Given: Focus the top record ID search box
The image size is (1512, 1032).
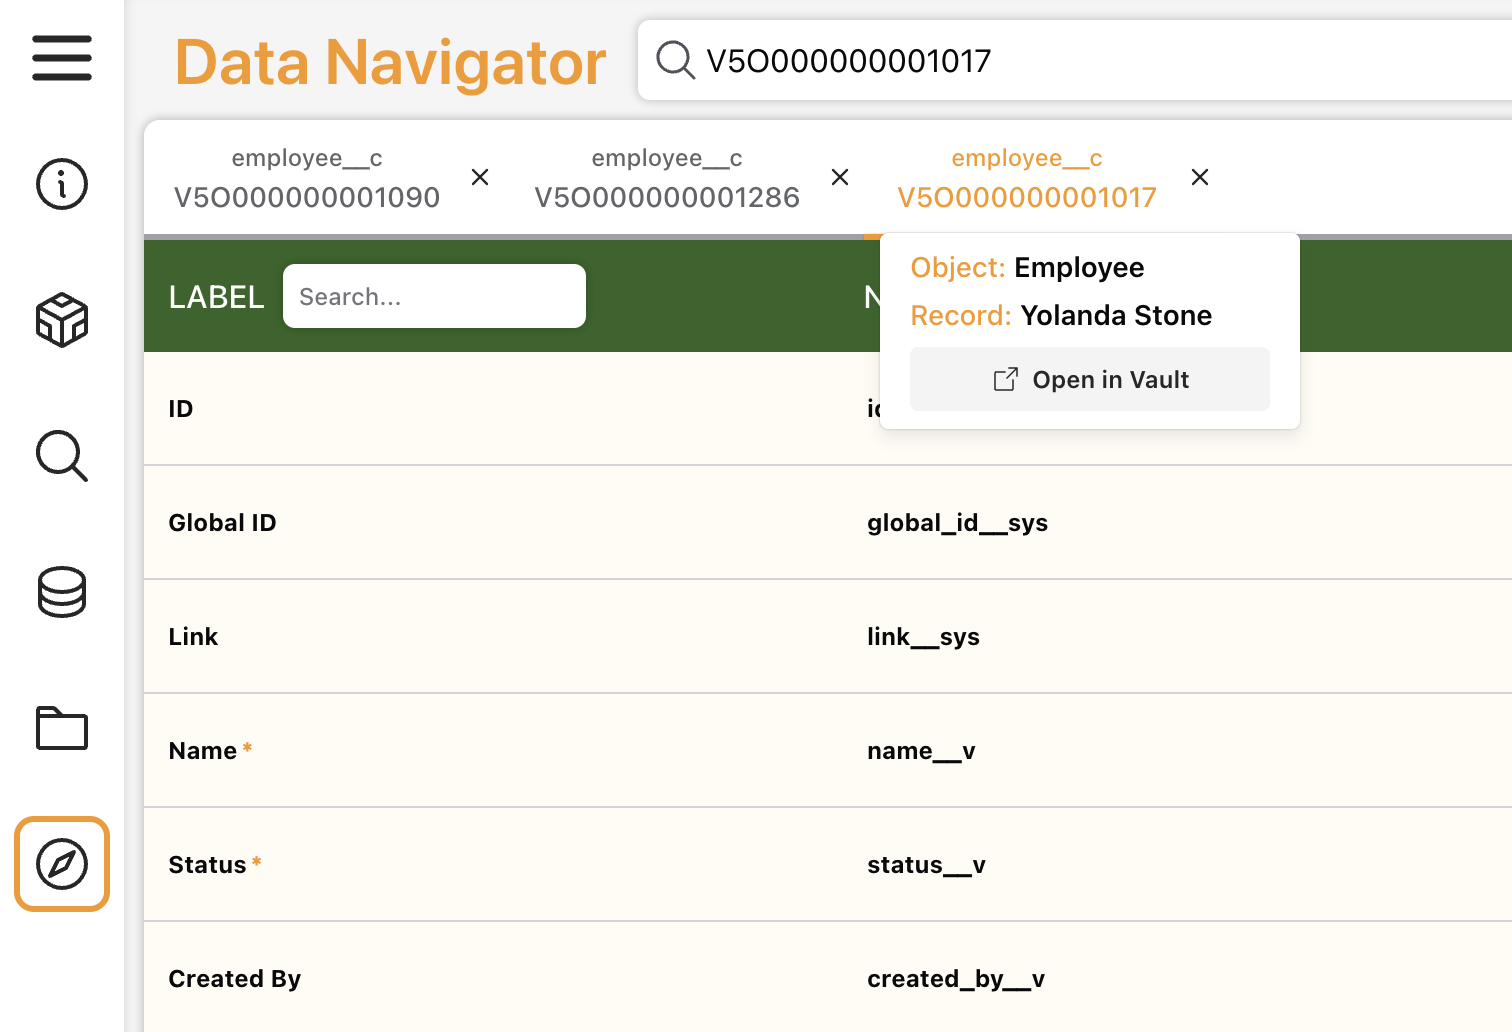Looking at the screenshot, I should (1100, 60).
